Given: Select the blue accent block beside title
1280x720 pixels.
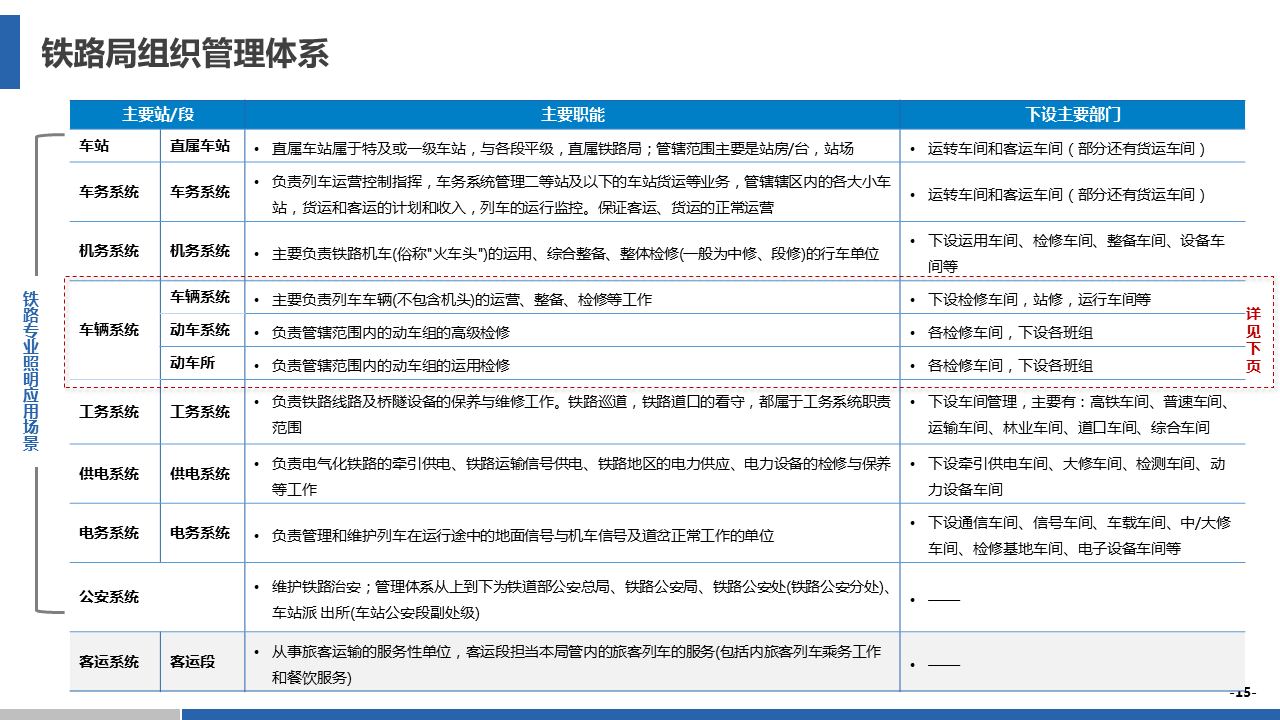Looking at the screenshot, I should tap(10, 52).
